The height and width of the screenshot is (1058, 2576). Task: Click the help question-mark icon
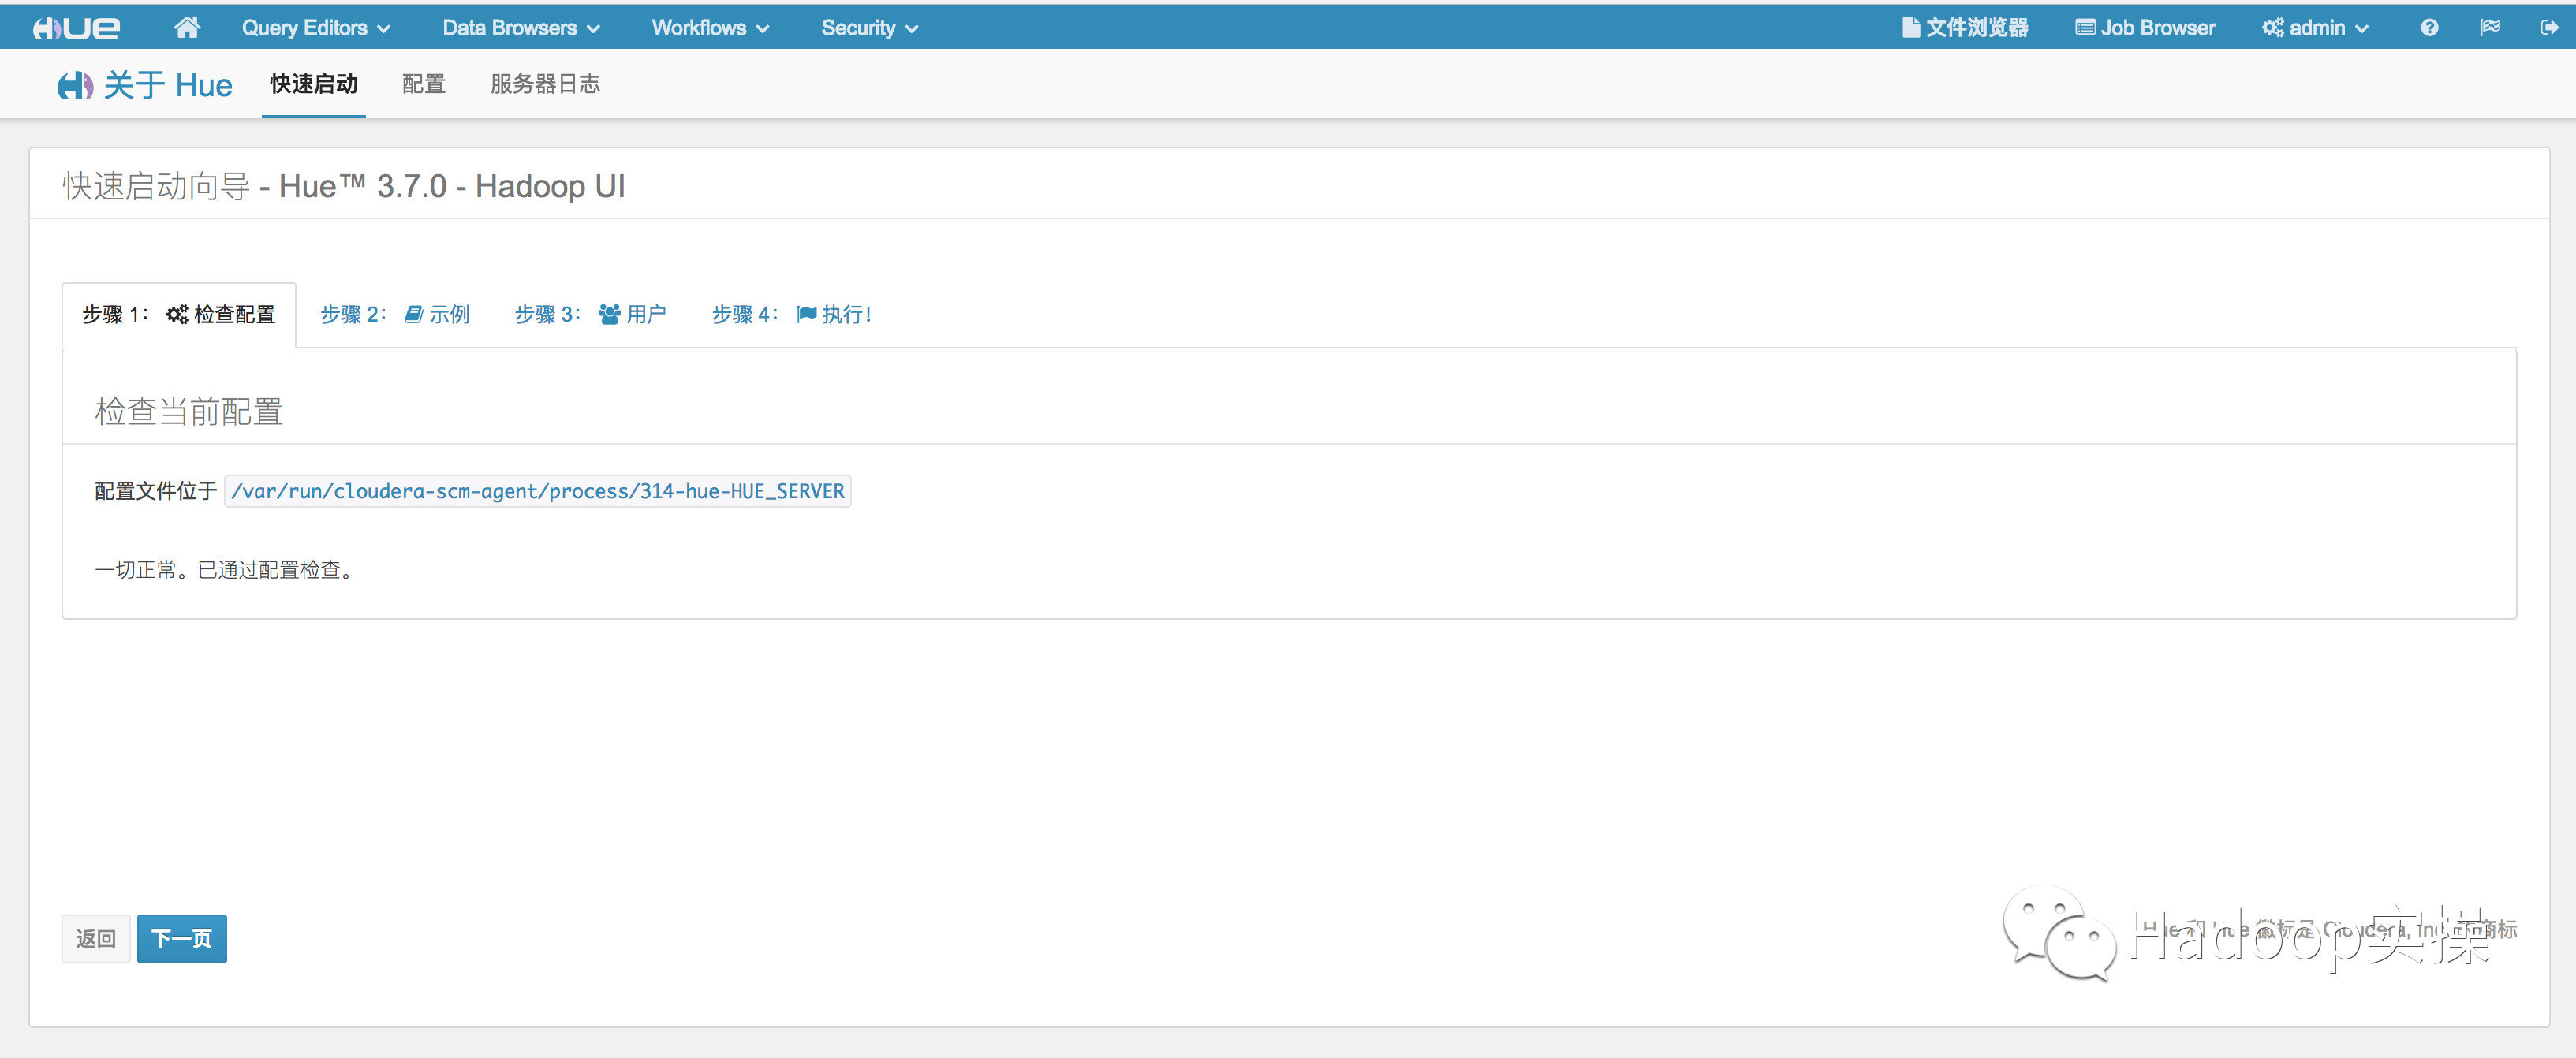pos(2429,28)
